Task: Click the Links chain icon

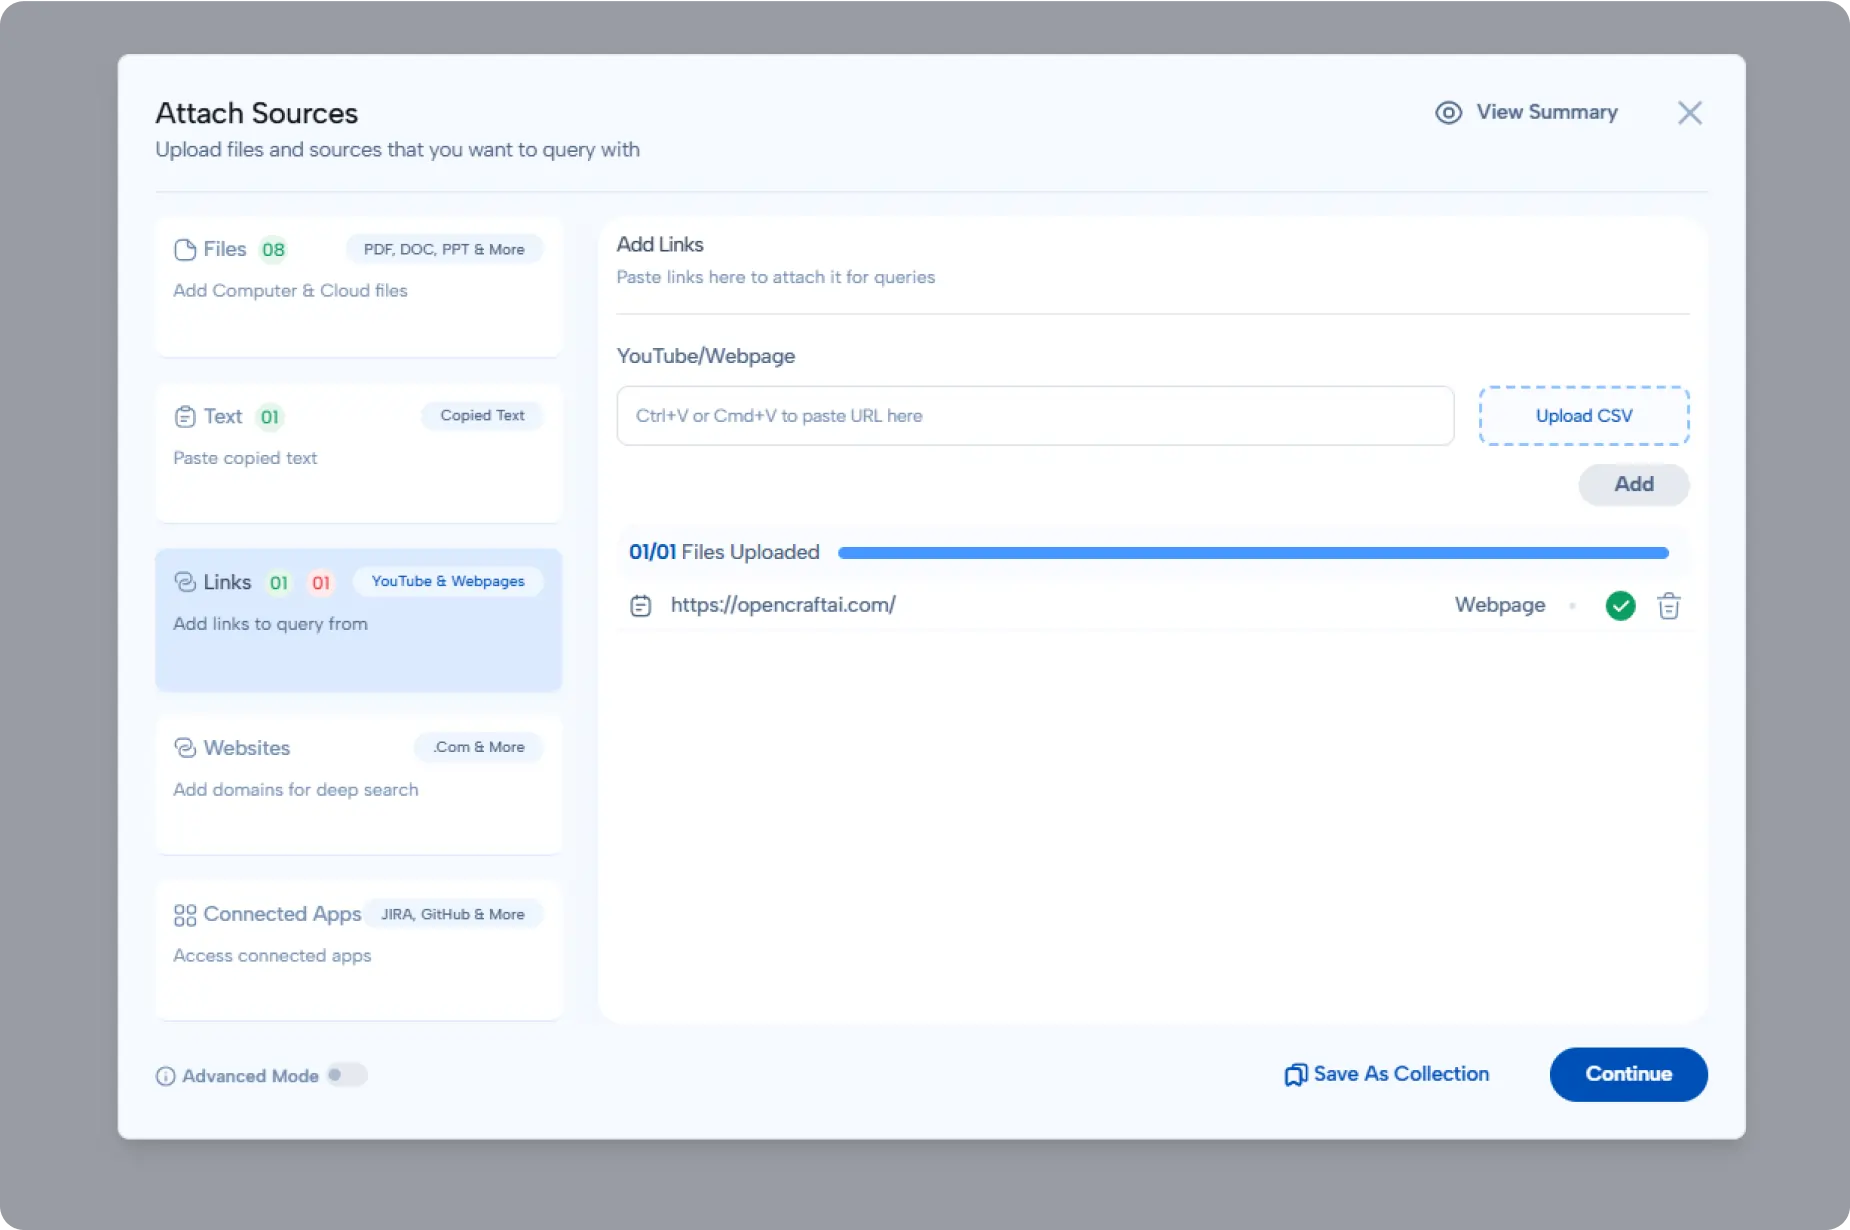Action: click(x=184, y=581)
